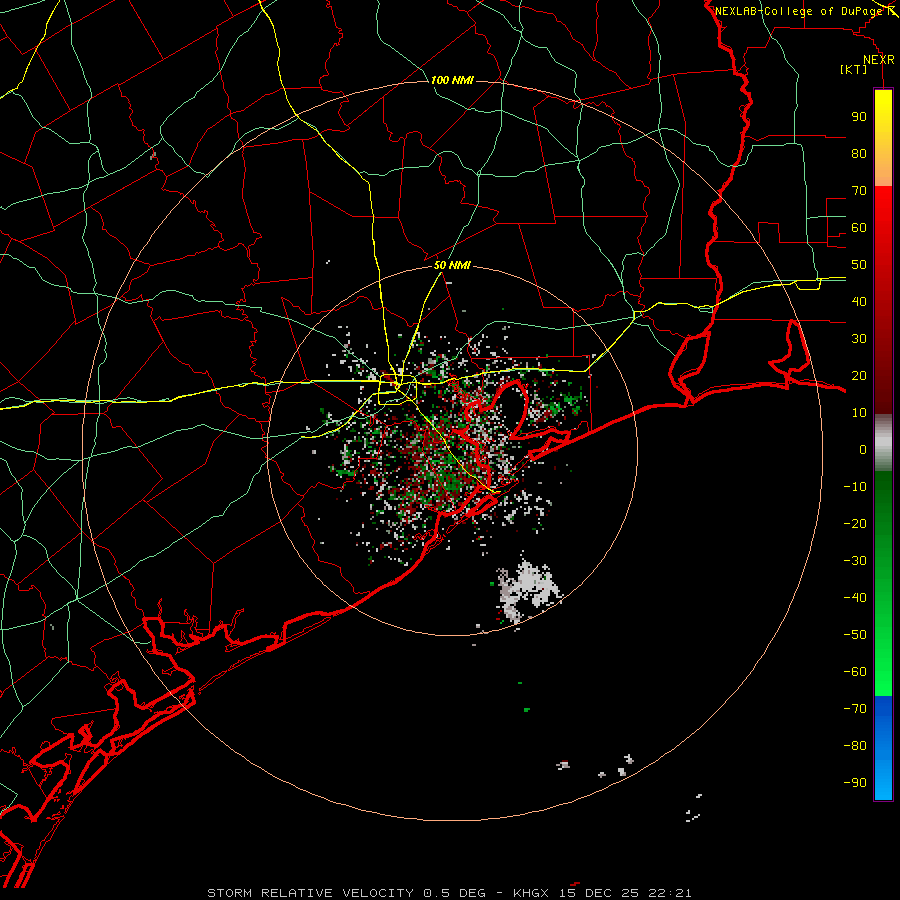Click the yellow top segment of color bar

click(883, 138)
